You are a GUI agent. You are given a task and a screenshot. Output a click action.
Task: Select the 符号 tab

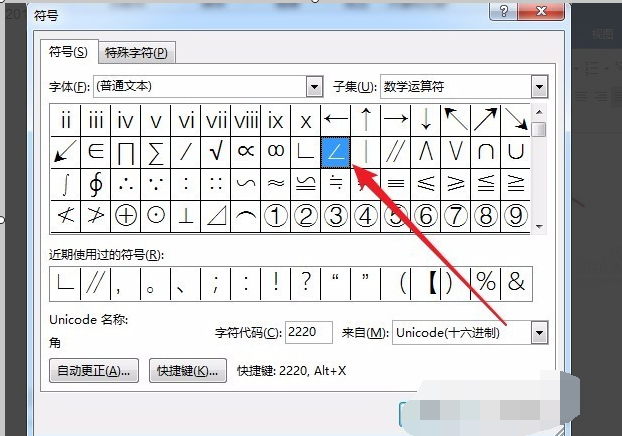pyautogui.click(x=67, y=52)
